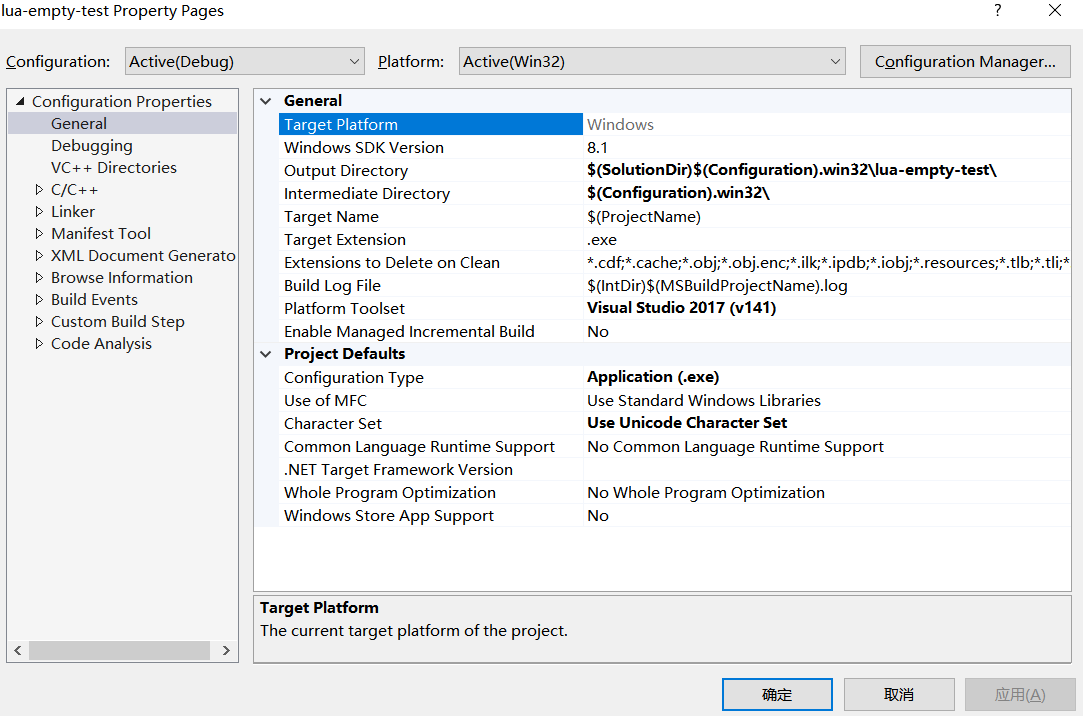The height and width of the screenshot is (716, 1083).
Task: Click the help question mark icon
Action: tap(997, 11)
